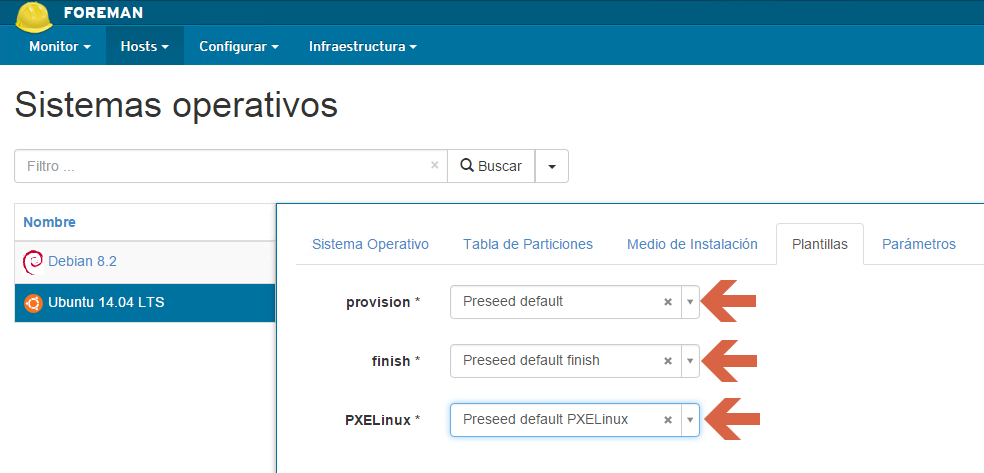Screen dimensions: 984x473
Task: Select the Plantillas tab
Action: pos(820,244)
